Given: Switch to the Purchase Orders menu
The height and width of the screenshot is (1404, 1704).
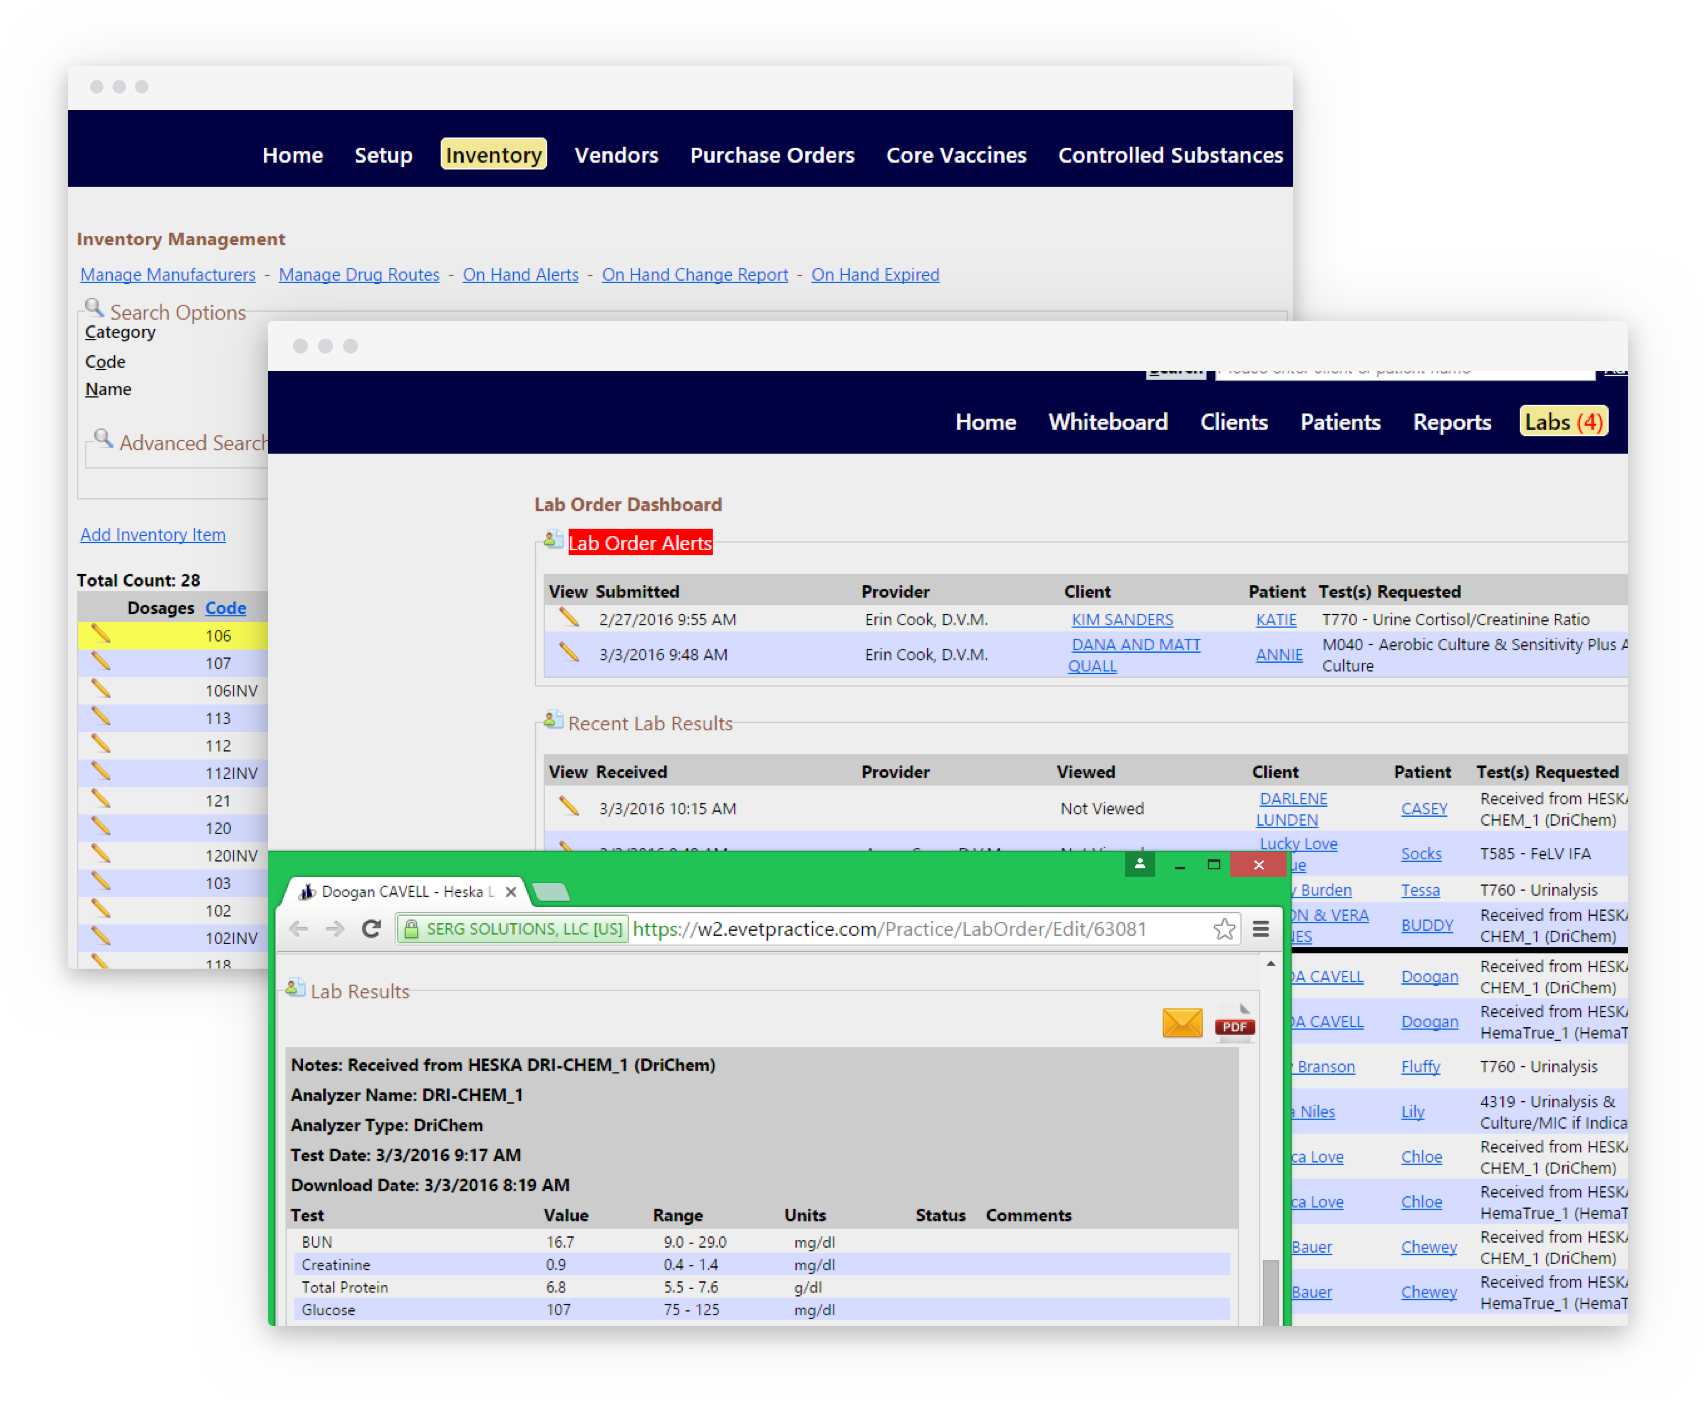Looking at the screenshot, I should [x=772, y=155].
